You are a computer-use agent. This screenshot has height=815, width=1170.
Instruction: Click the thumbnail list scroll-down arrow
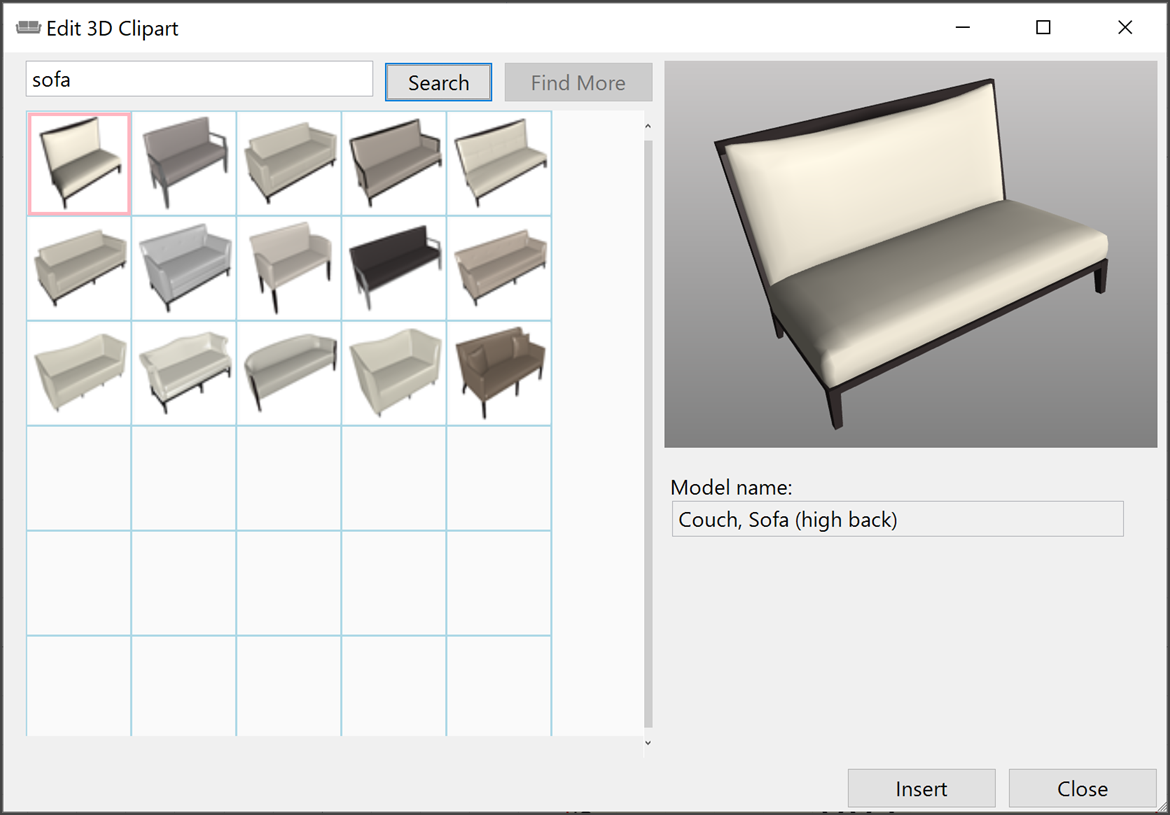pyautogui.click(x=648, y=743)
